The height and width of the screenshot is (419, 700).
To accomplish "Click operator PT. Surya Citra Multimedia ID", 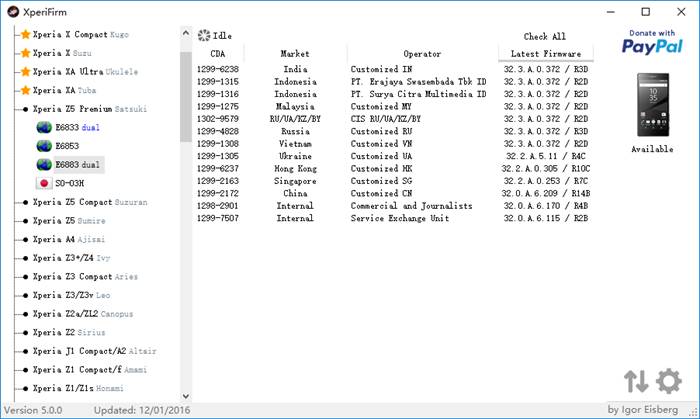I will click(418, 94).
